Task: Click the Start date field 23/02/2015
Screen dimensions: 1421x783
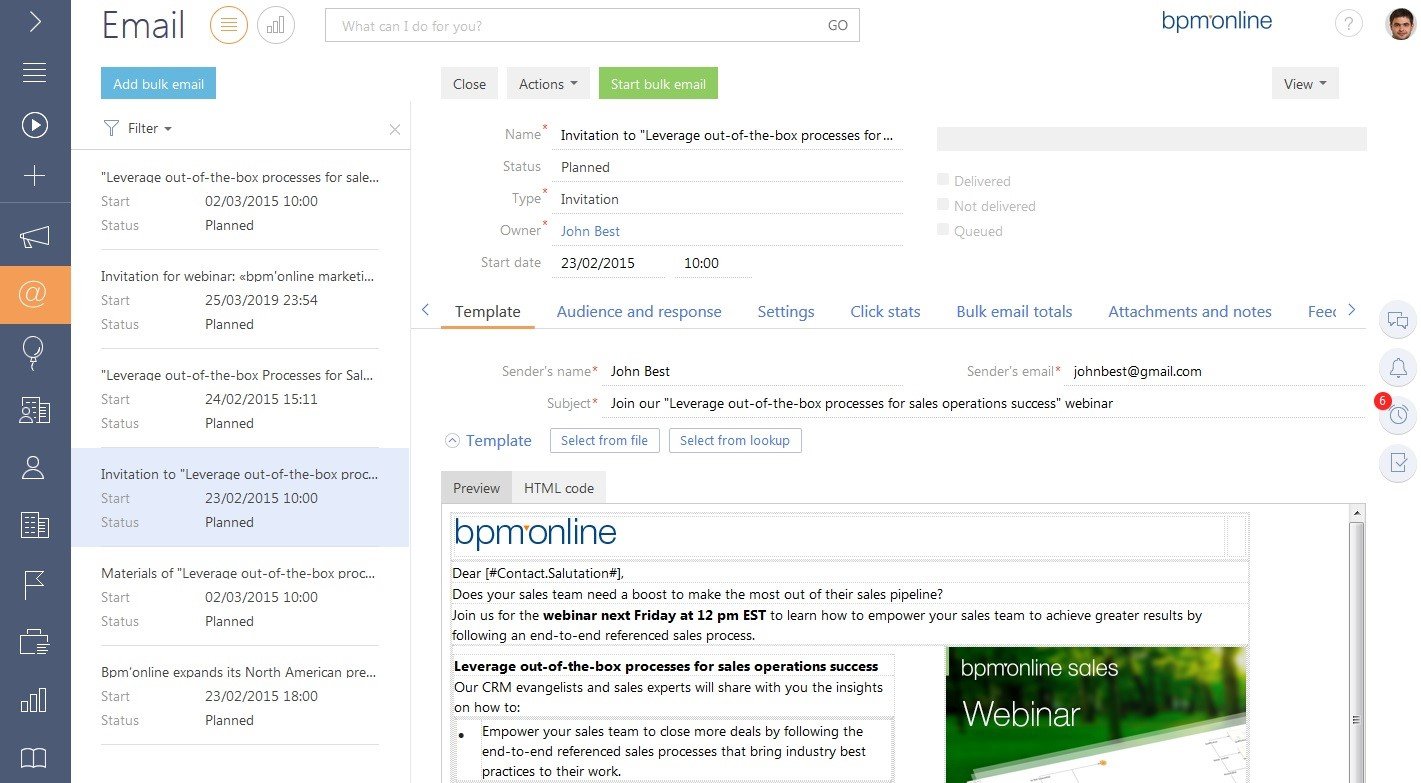Action: coord(608,263)
